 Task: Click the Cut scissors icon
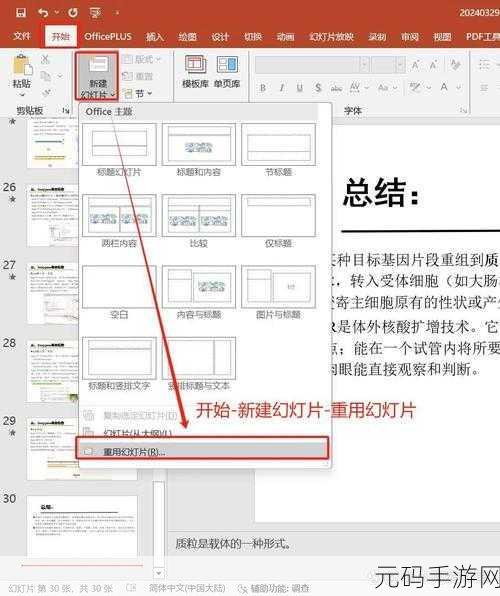[x=45, y=59]
